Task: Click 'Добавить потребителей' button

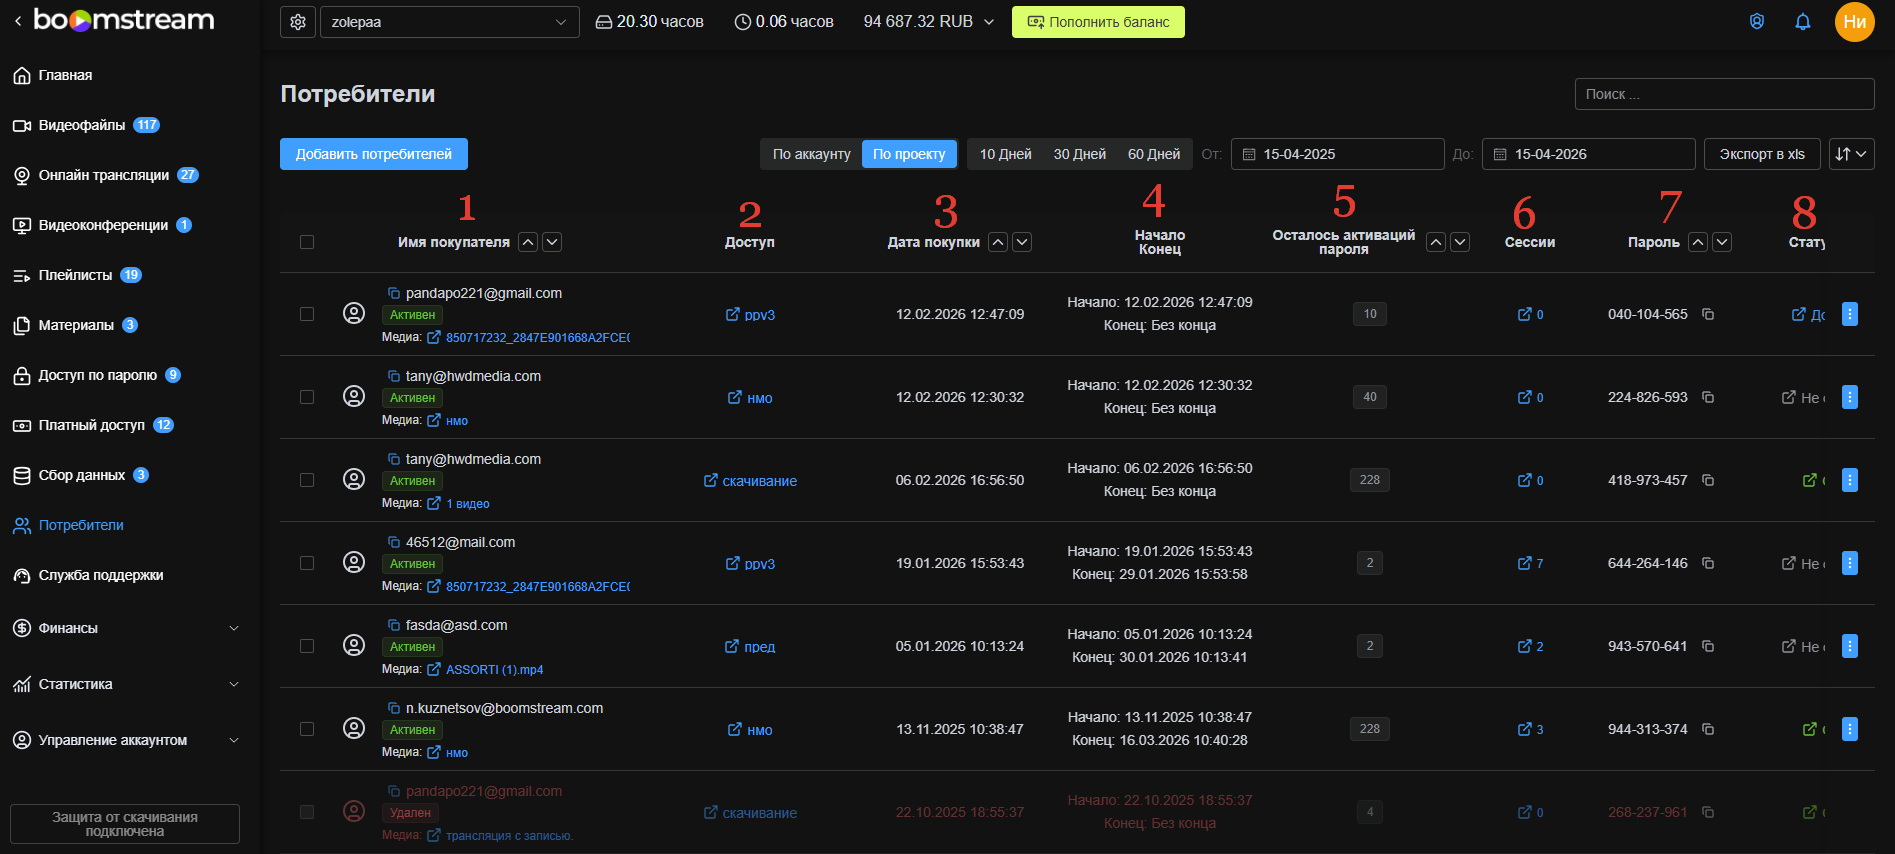Action: pyautogui.click(x=374, y=154)
